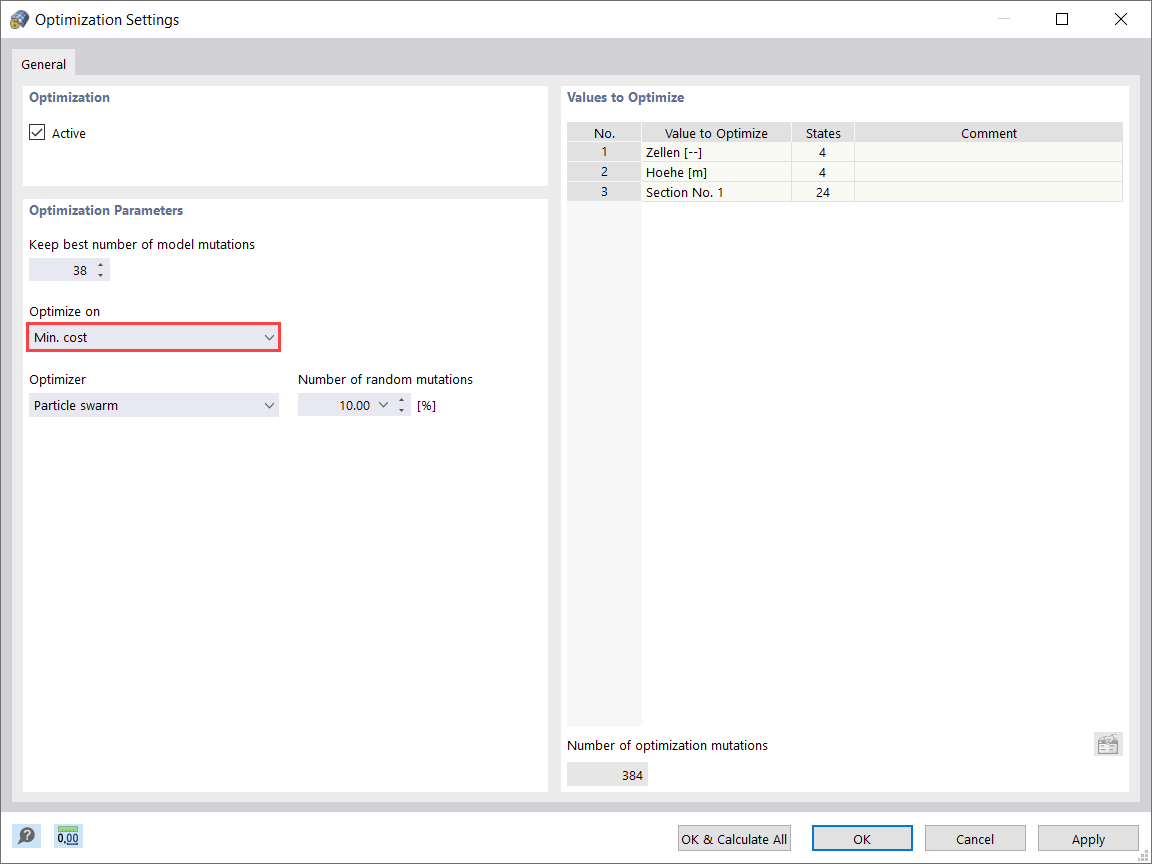Click the Optimization Settings app icon in title bar
Image resolution: width=1152 pixels, height=864 pixels.
click(19, 20)
